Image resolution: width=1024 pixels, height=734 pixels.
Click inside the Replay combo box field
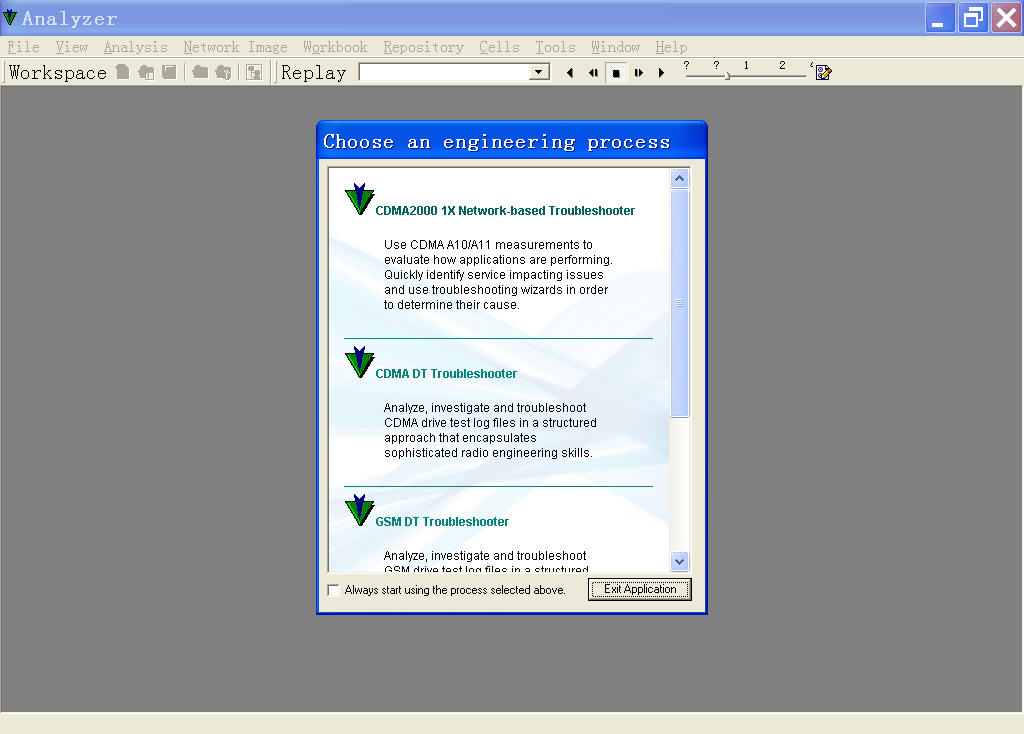445,72
